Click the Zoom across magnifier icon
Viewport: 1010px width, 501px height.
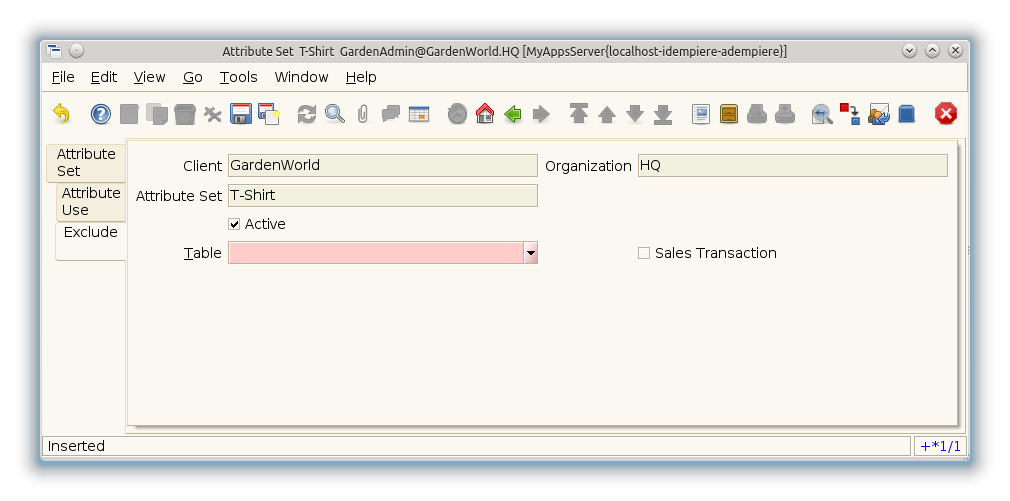pyautogui.click(x=822, y=114)
